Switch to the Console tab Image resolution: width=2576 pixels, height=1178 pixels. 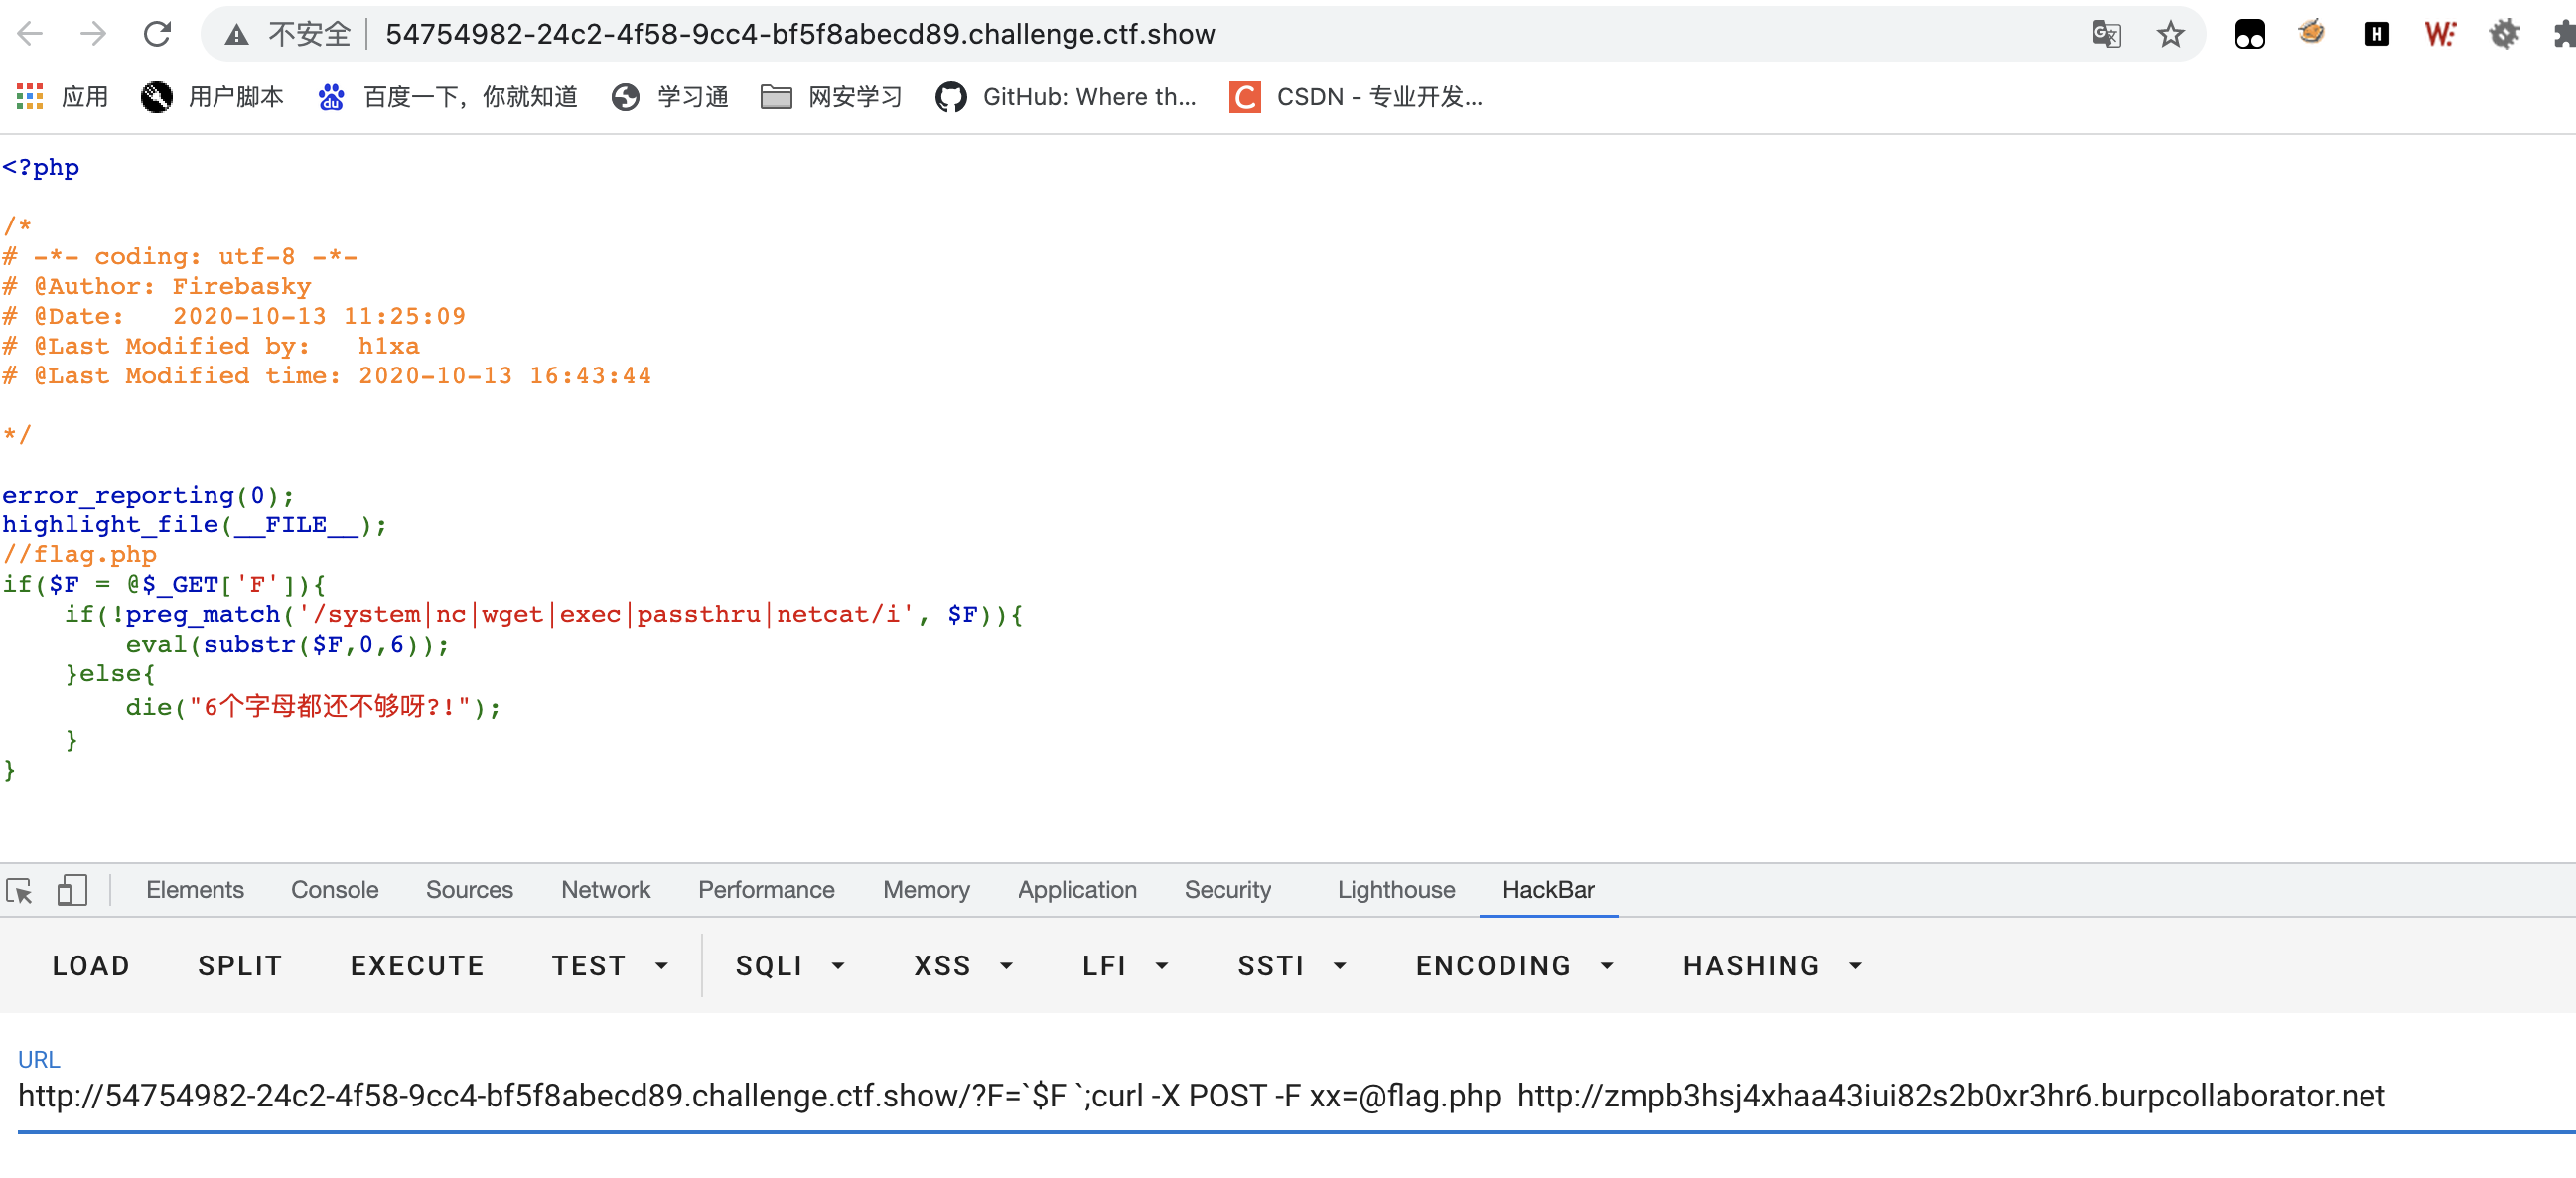[334, 889]
